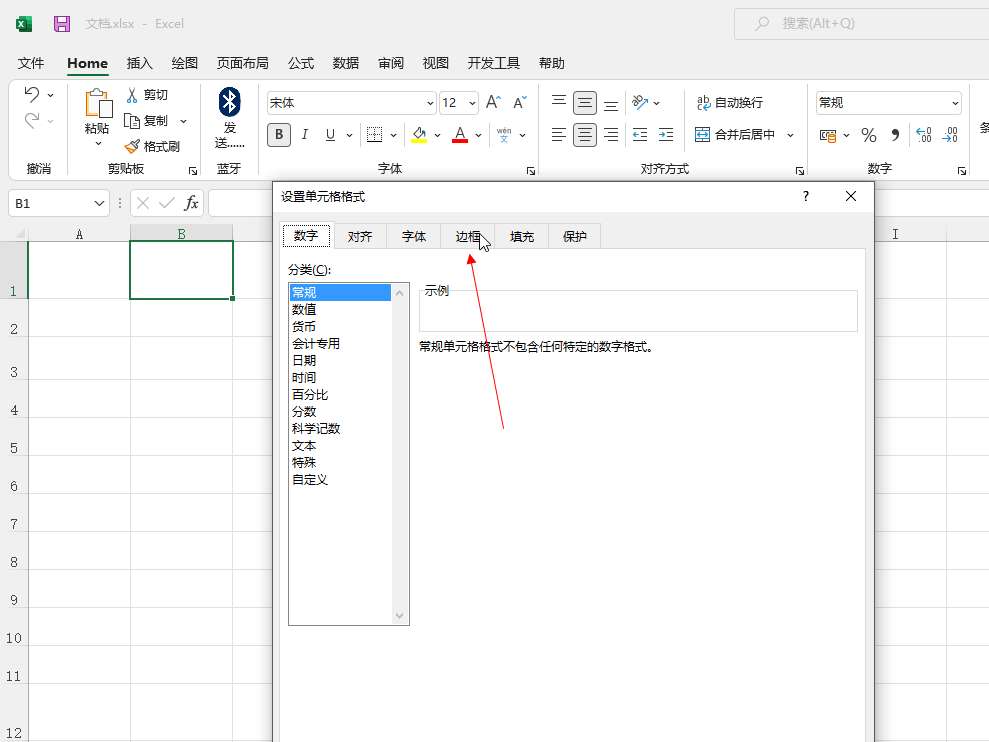
Task: Click the Undo icon
Action: tap(32, 95)
